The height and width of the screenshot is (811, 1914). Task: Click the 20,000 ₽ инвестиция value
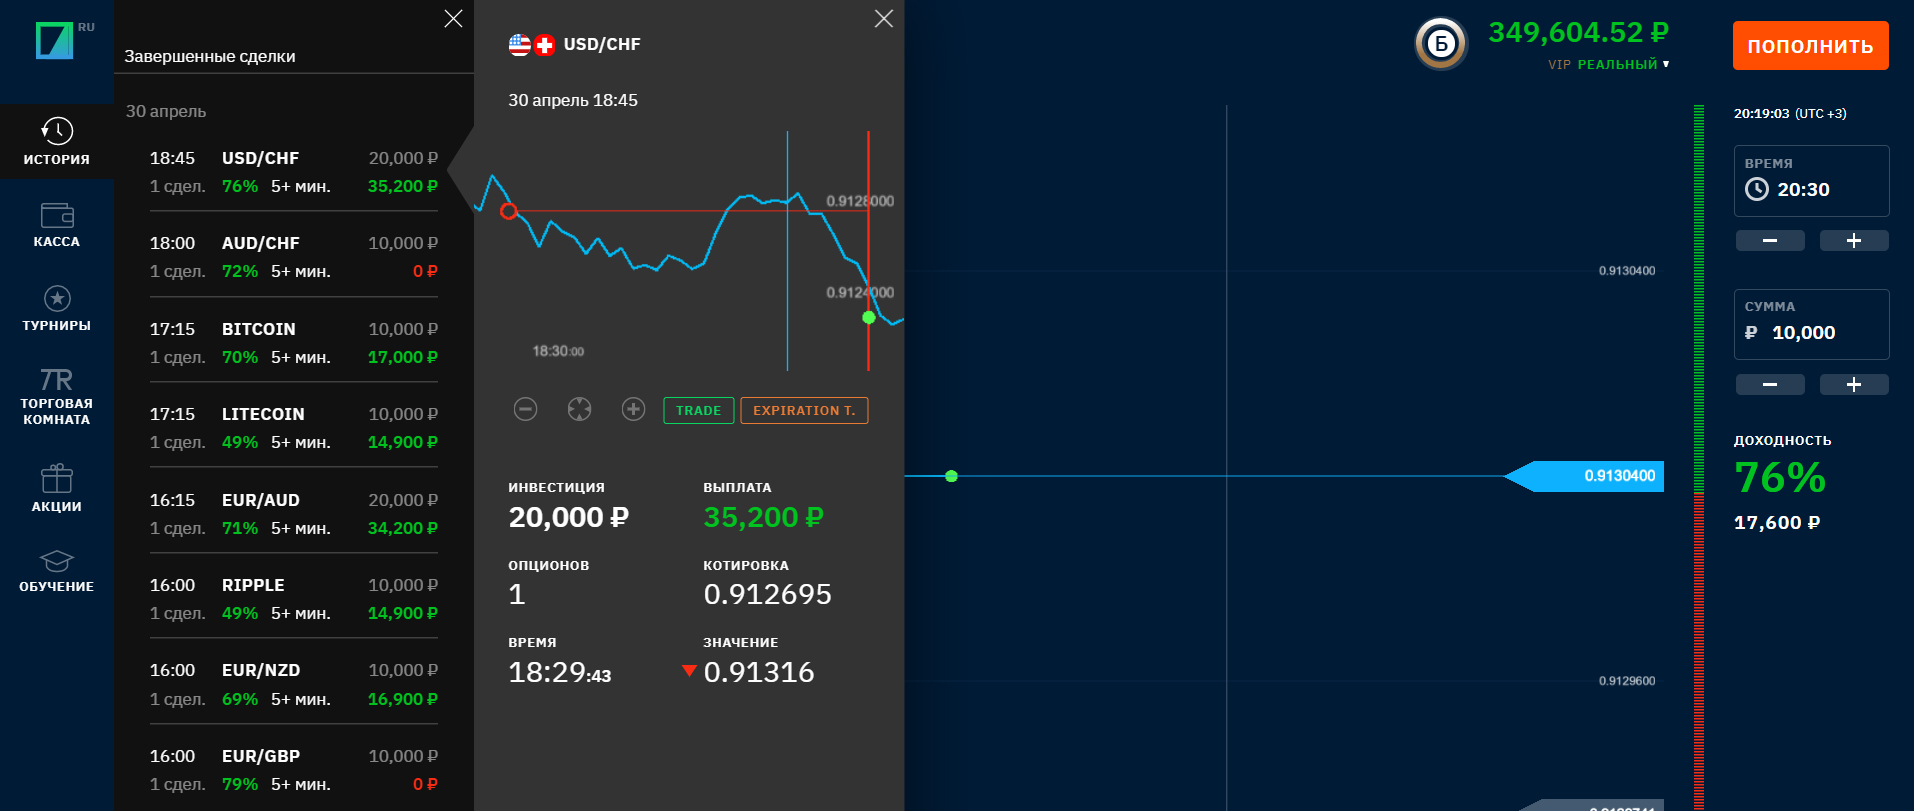tap(568, 517)
